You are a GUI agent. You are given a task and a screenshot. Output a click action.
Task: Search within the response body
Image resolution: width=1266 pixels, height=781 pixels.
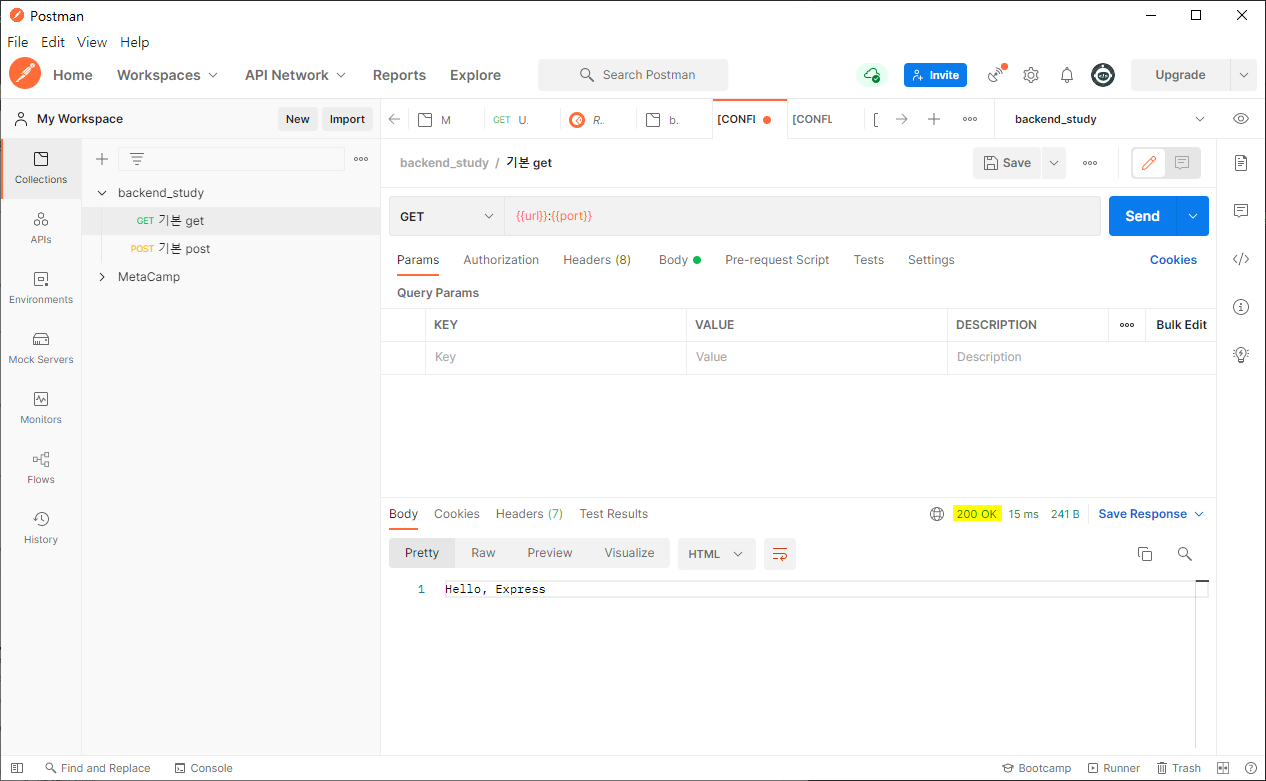[1185, 554]
